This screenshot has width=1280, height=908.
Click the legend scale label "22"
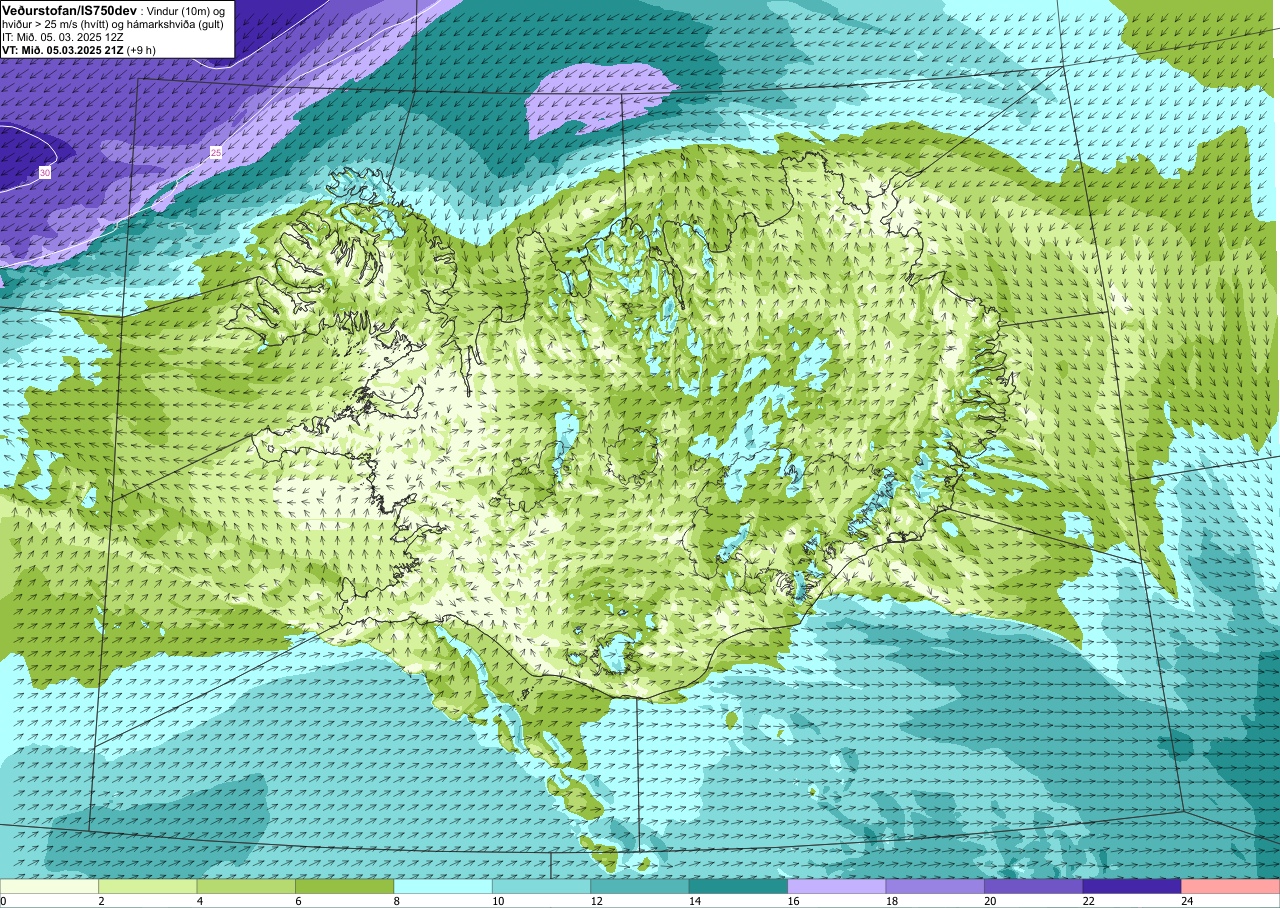point(1089,901)
